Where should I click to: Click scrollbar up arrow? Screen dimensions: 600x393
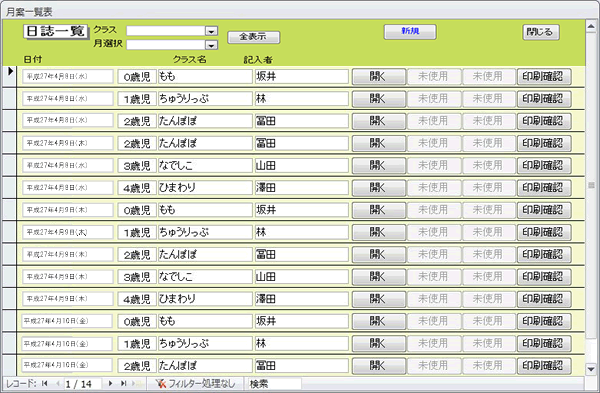point(591,27)
